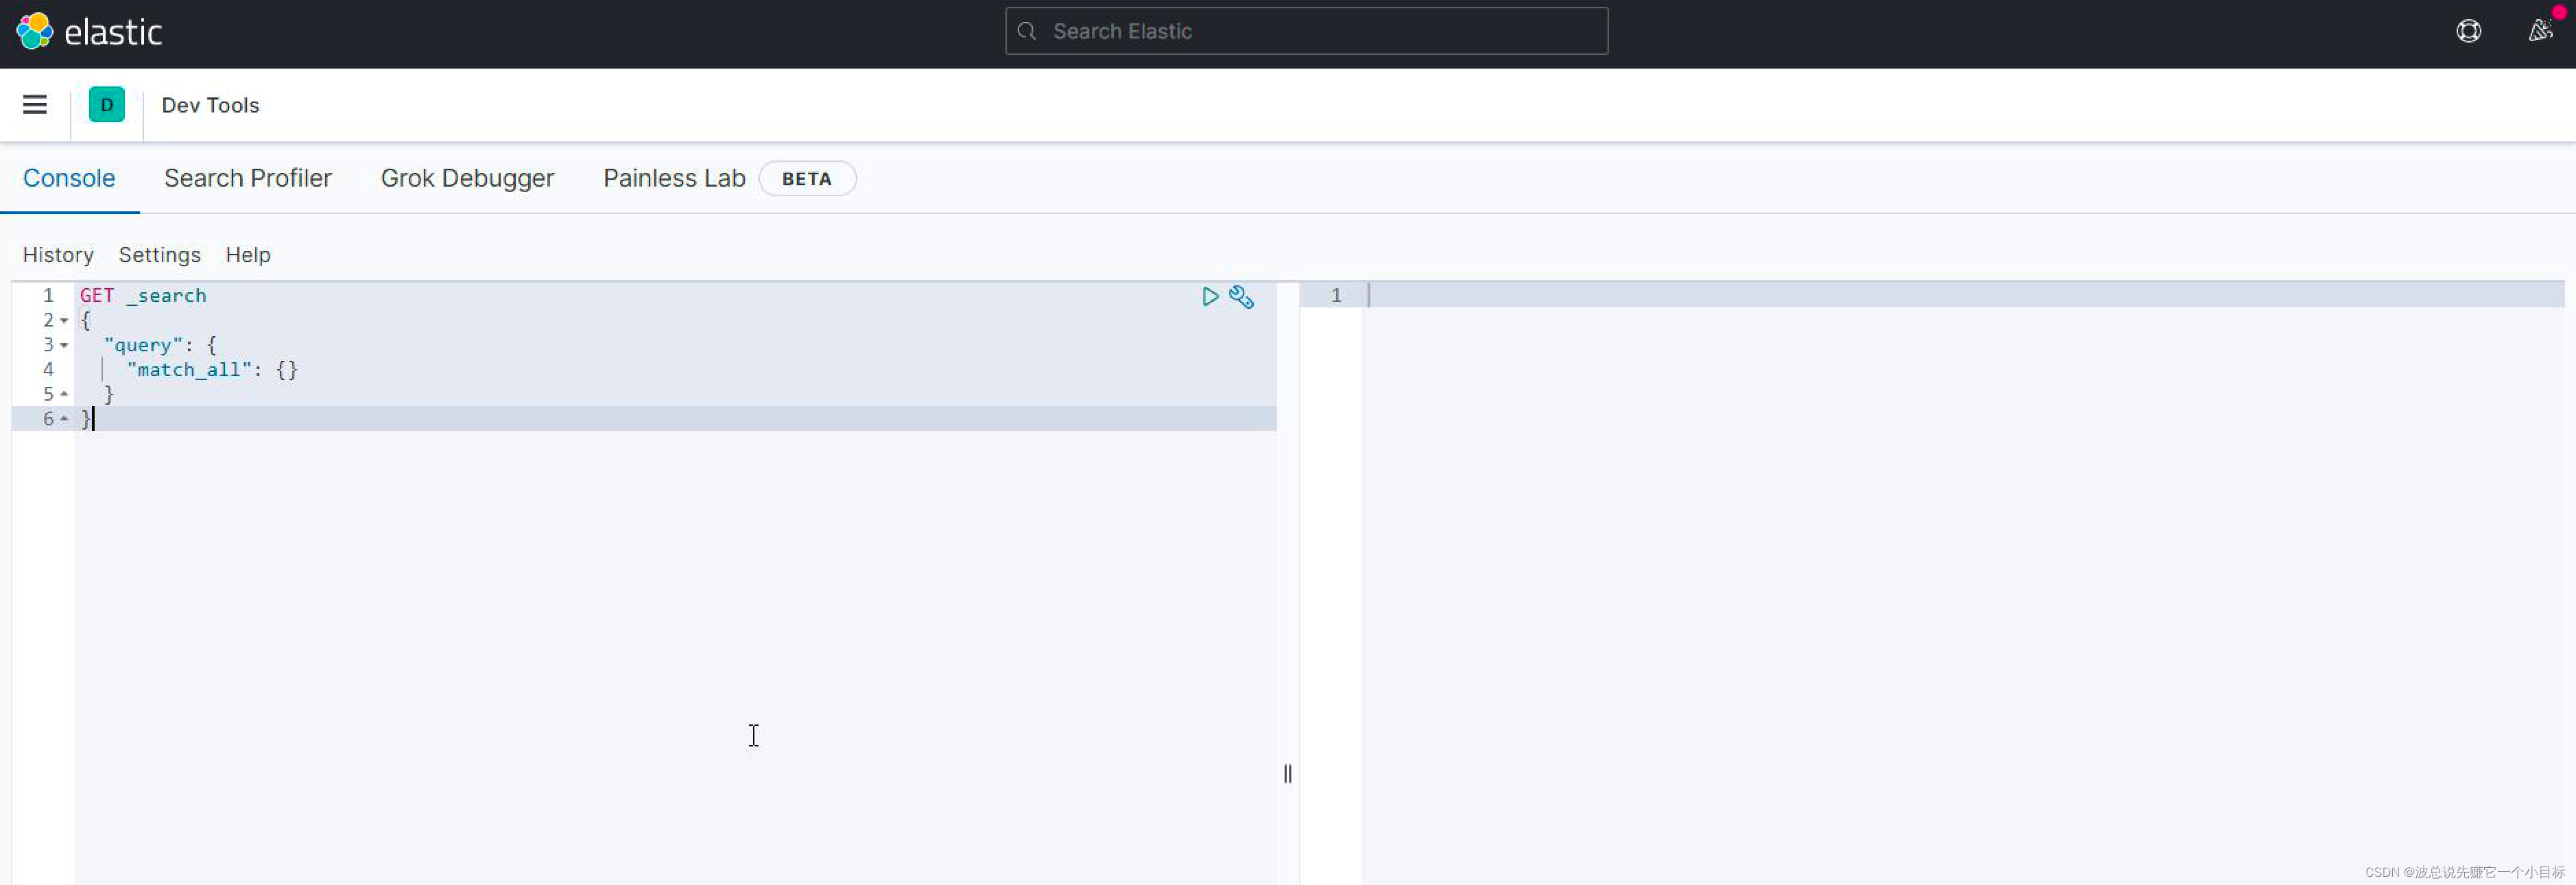Click the Dev Tools breadcrumb
Image resolution: width=2576 pixels, height=885 pixels.
click(210, 105)
